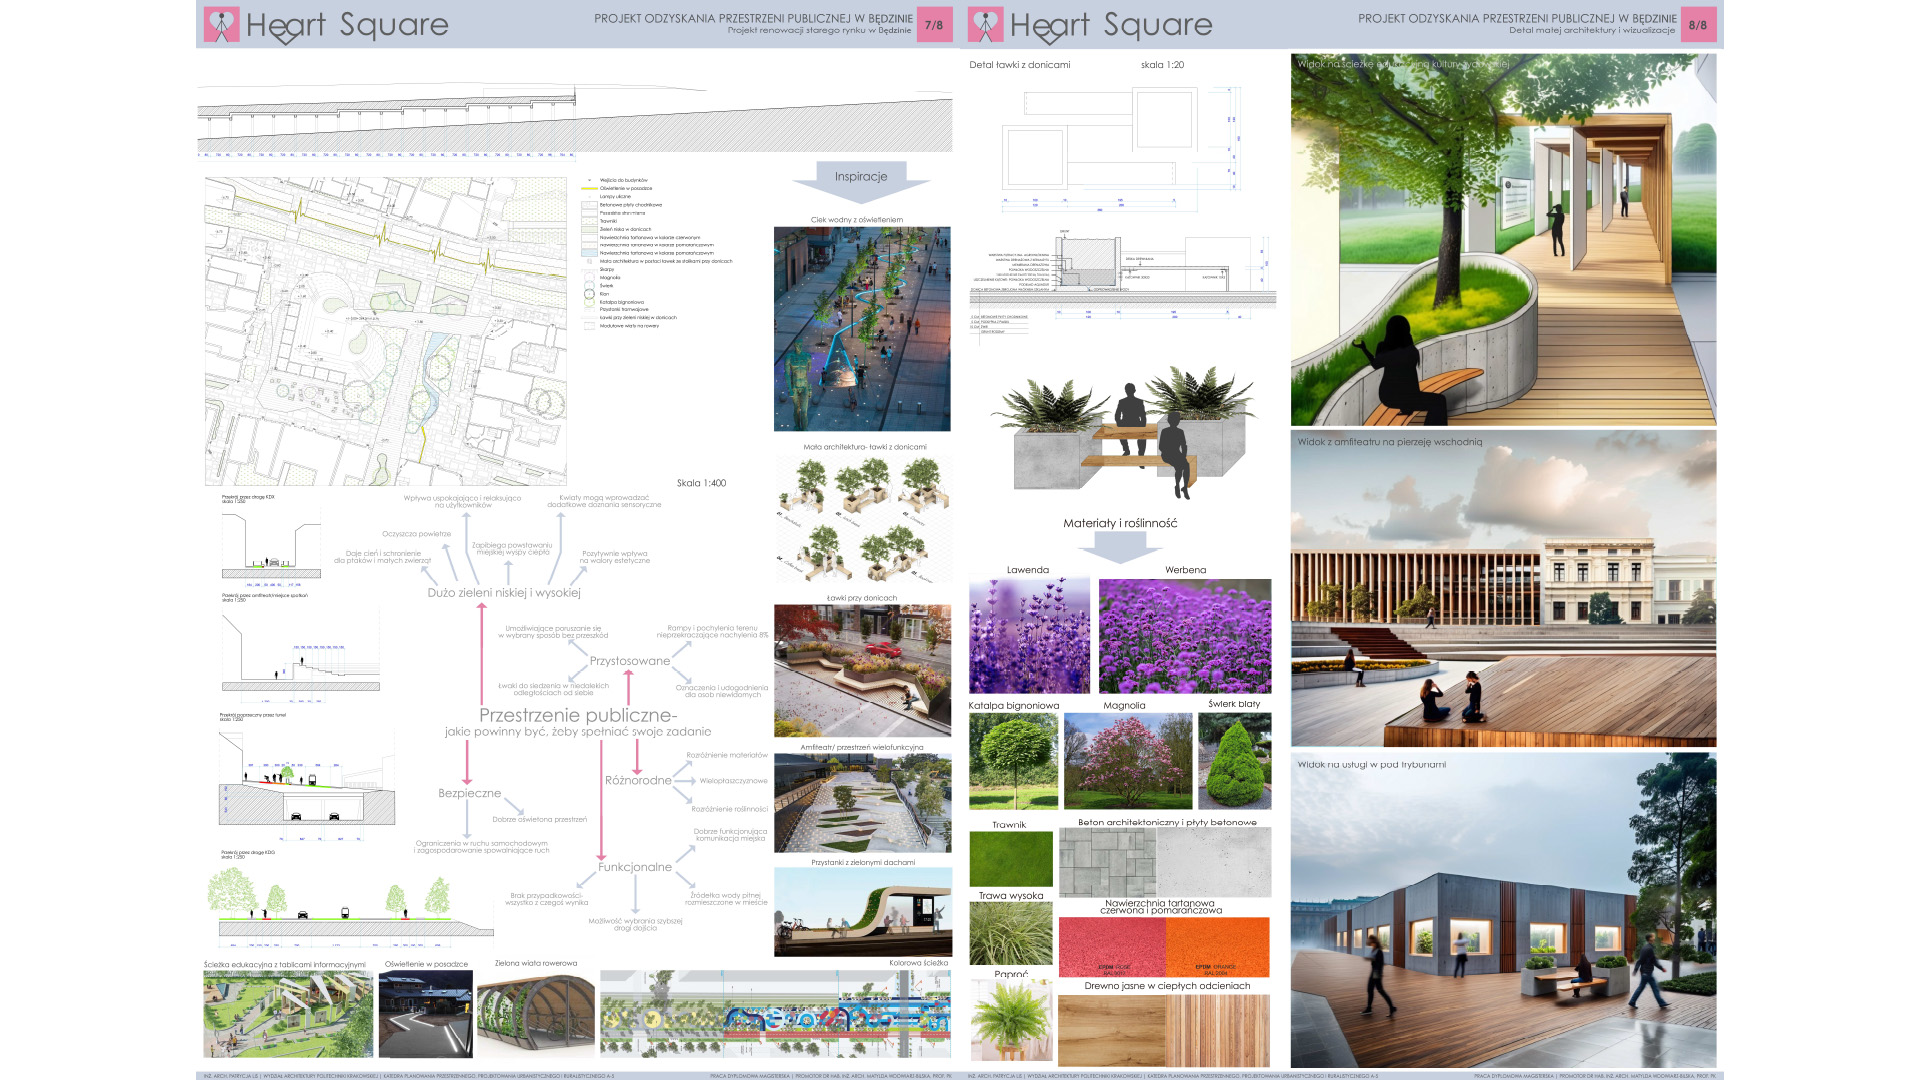Image resolution: width=1920 pixels, height=1080 pixels.
Task: Select the red tartan surface swatch
Action: [1111, 946]
